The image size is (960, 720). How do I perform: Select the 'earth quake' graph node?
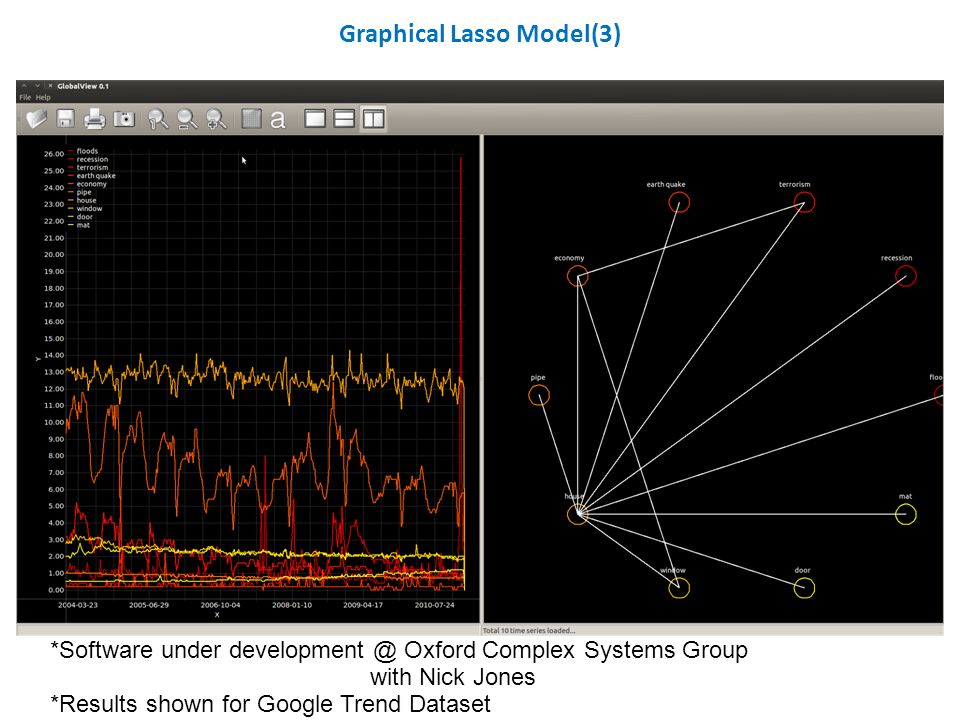point(679,202)
